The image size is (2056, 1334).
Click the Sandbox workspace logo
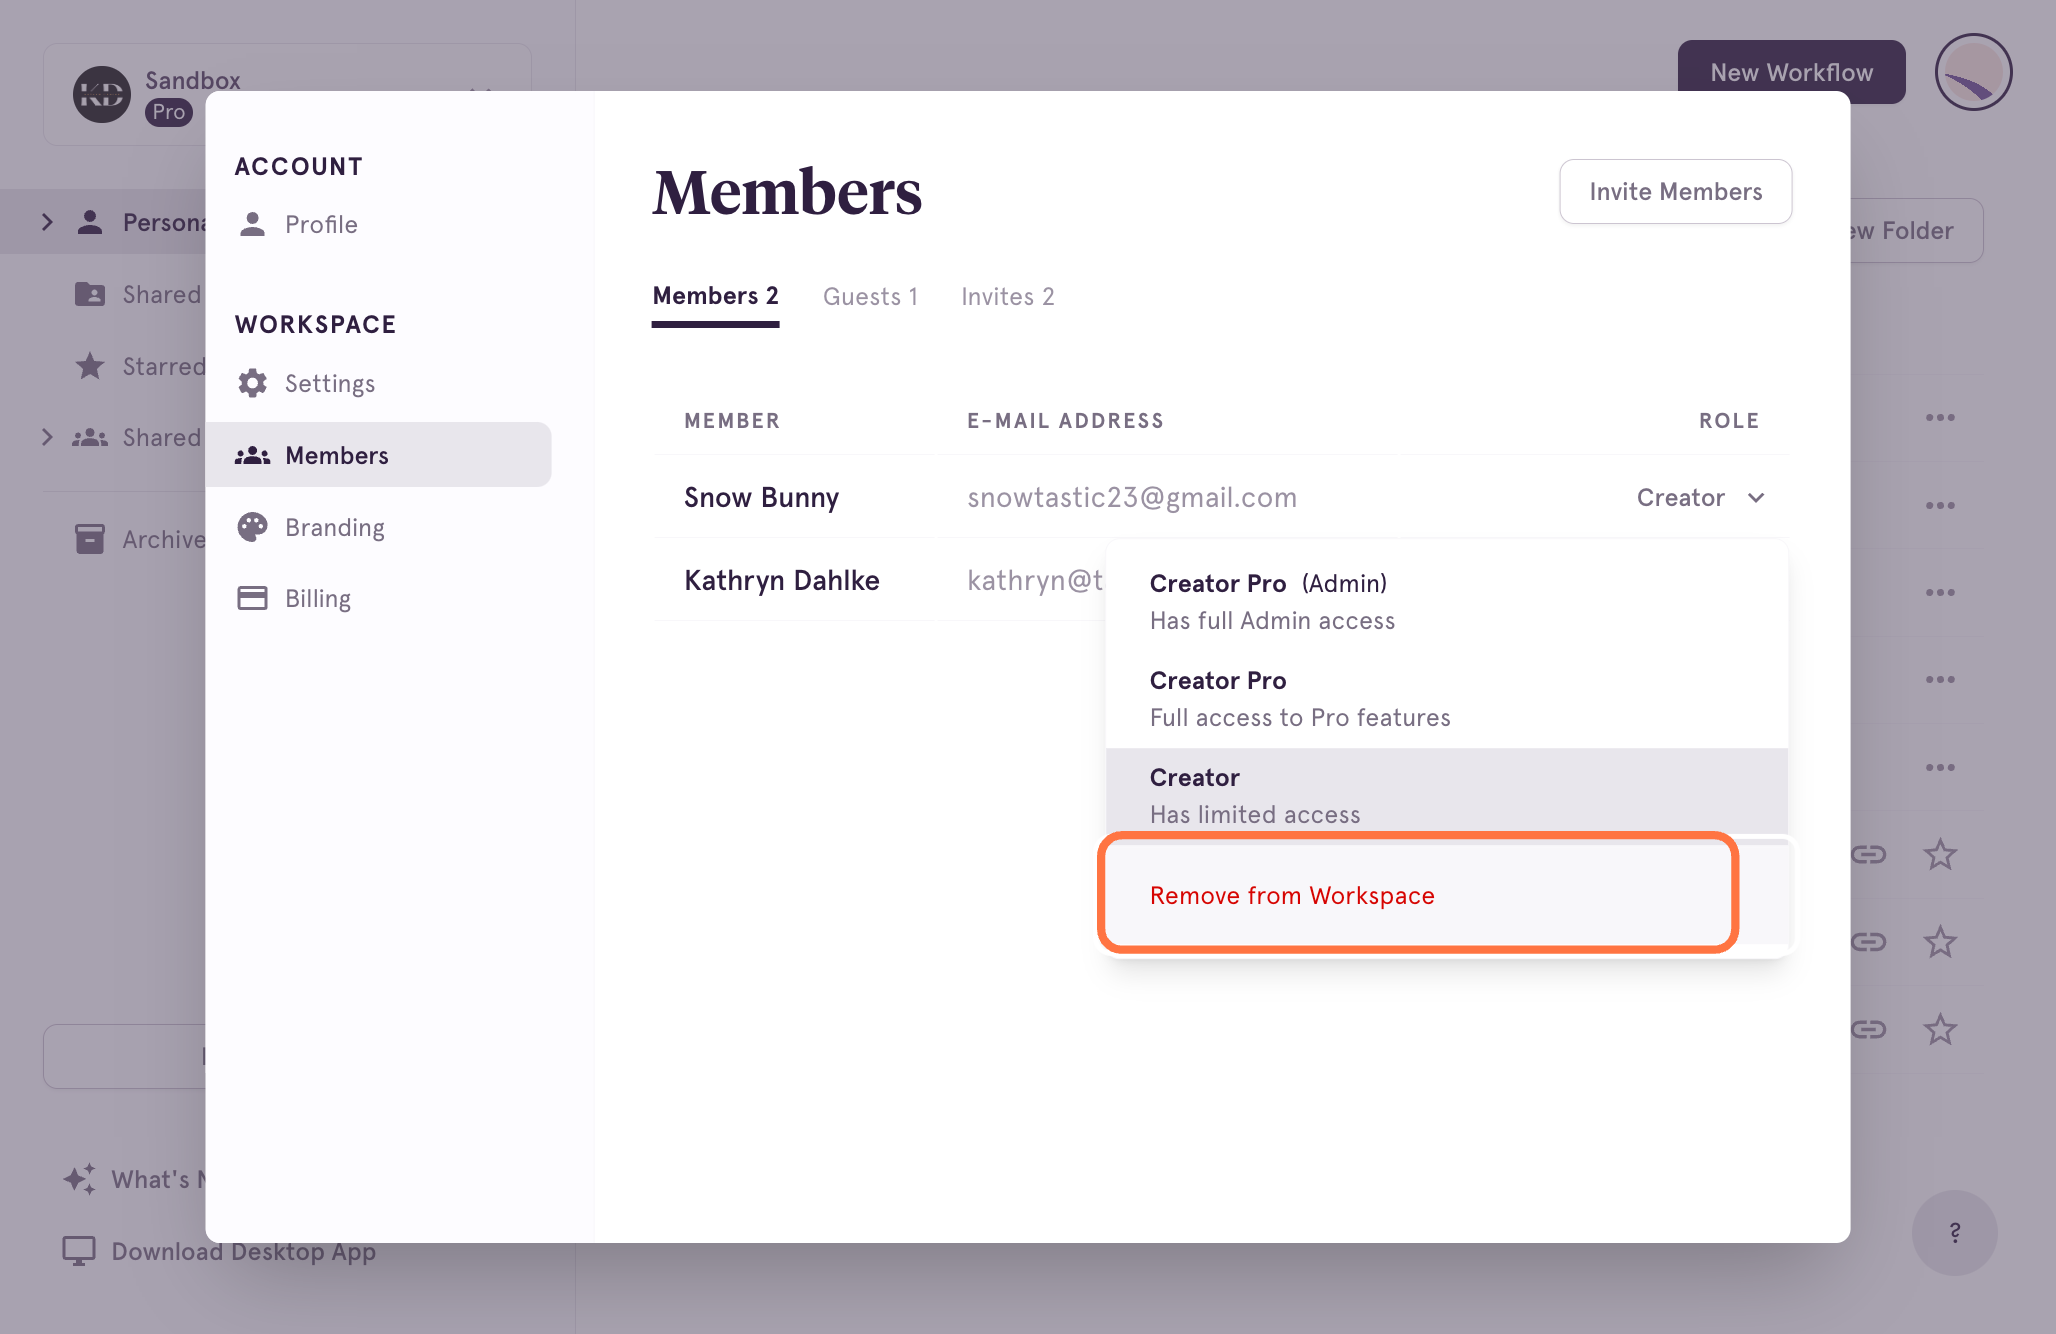102,95
